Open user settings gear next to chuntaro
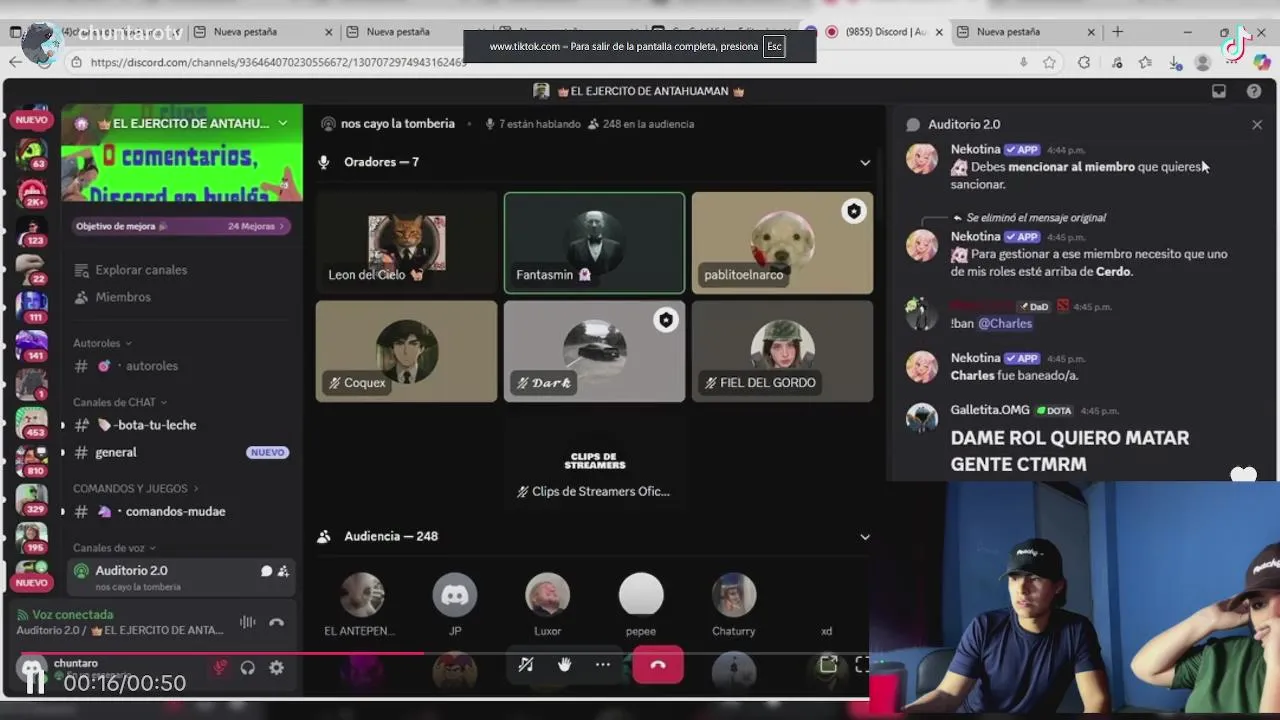The image size is (1280, 720). pos(277,668)
